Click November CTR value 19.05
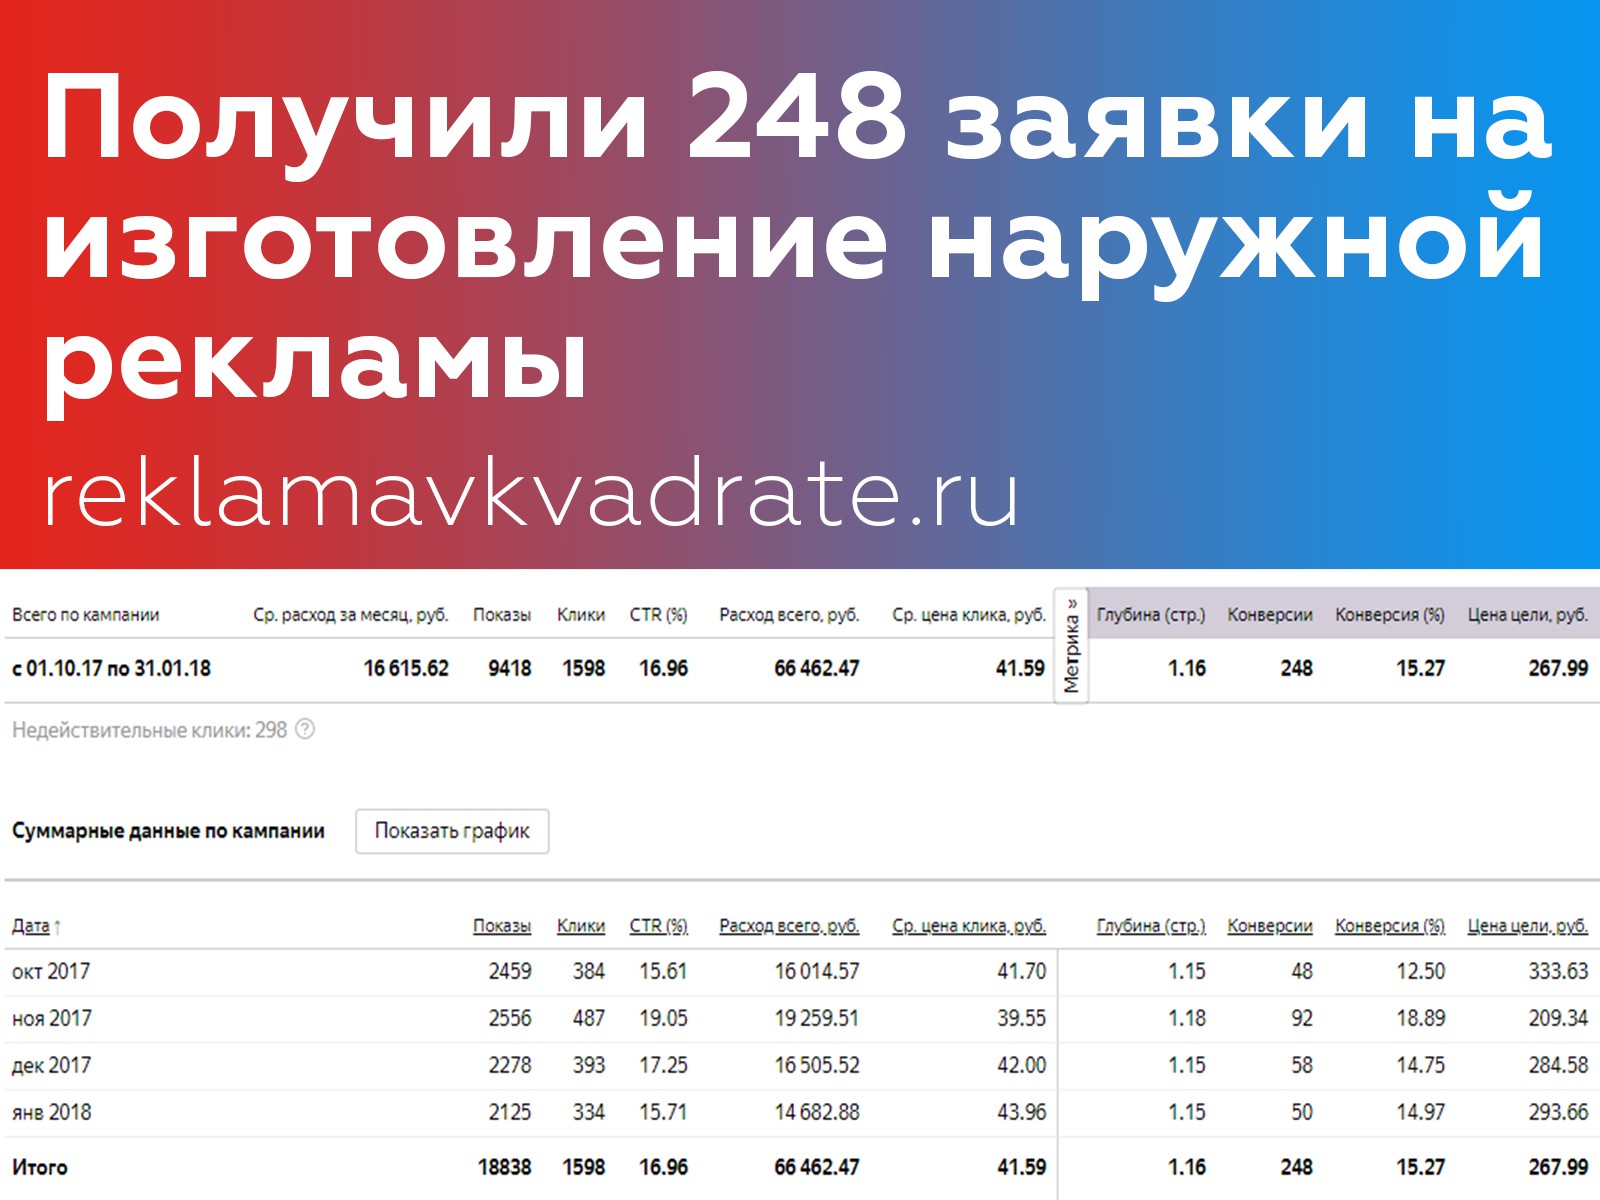Screen dimensions: 1600x1200 point(664,1018)
